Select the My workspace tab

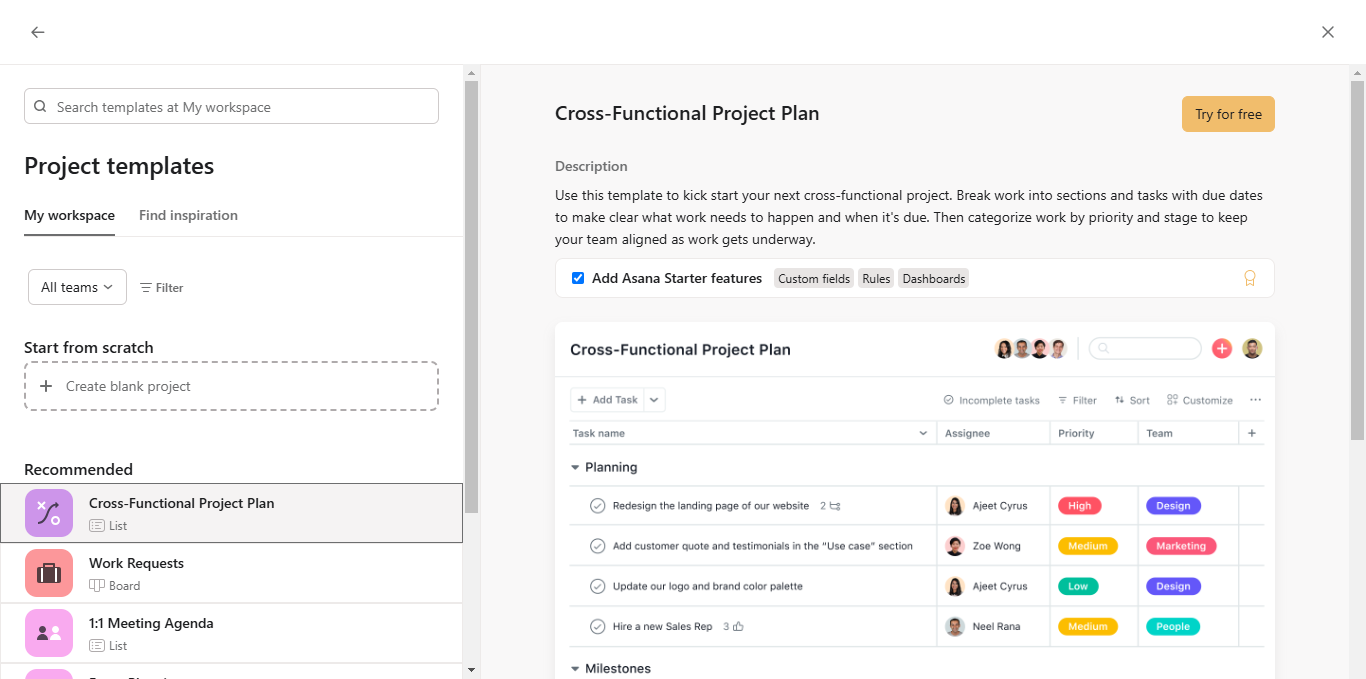[69, 215]
